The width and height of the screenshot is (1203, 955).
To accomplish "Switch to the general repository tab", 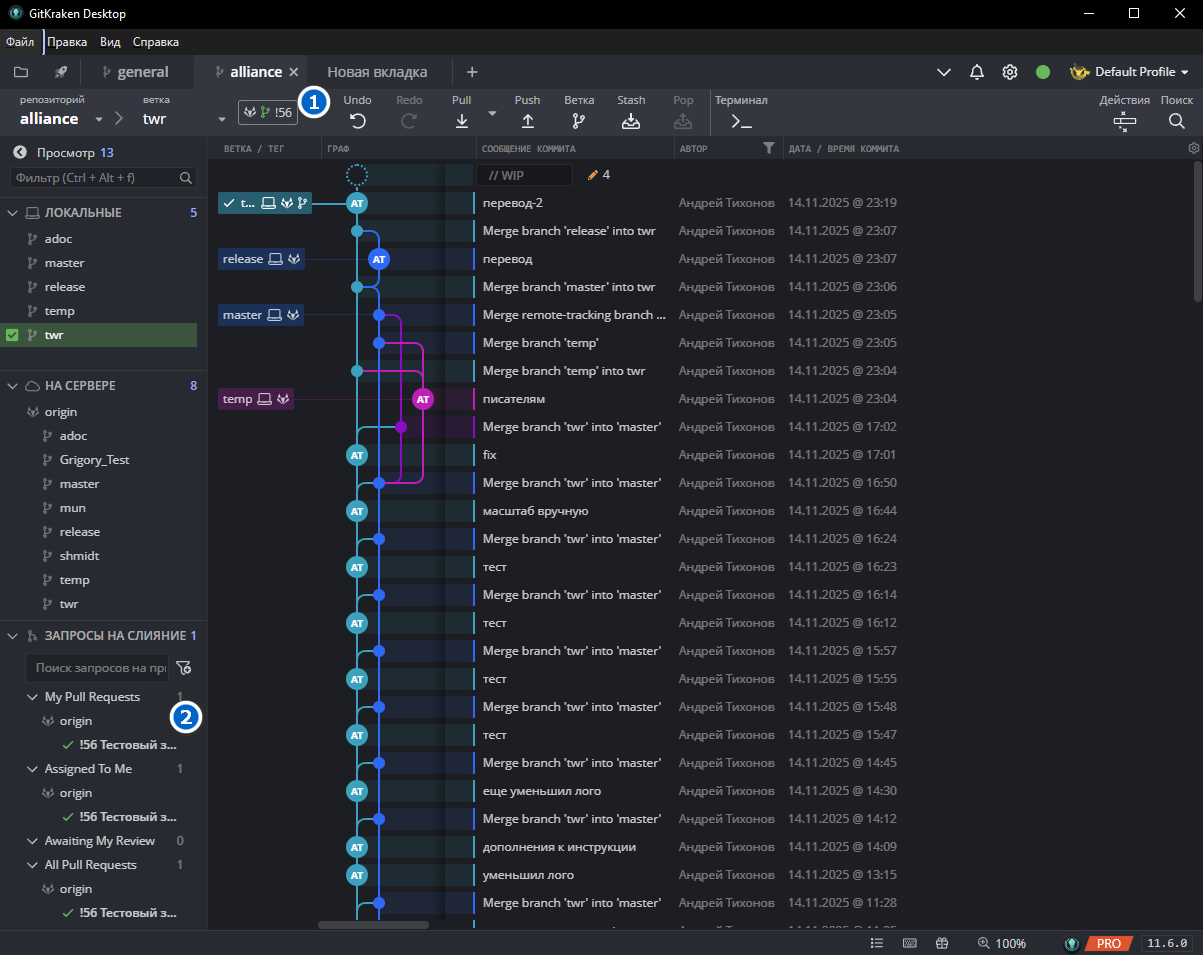I will pyautogui.click(x=138, y=71).
